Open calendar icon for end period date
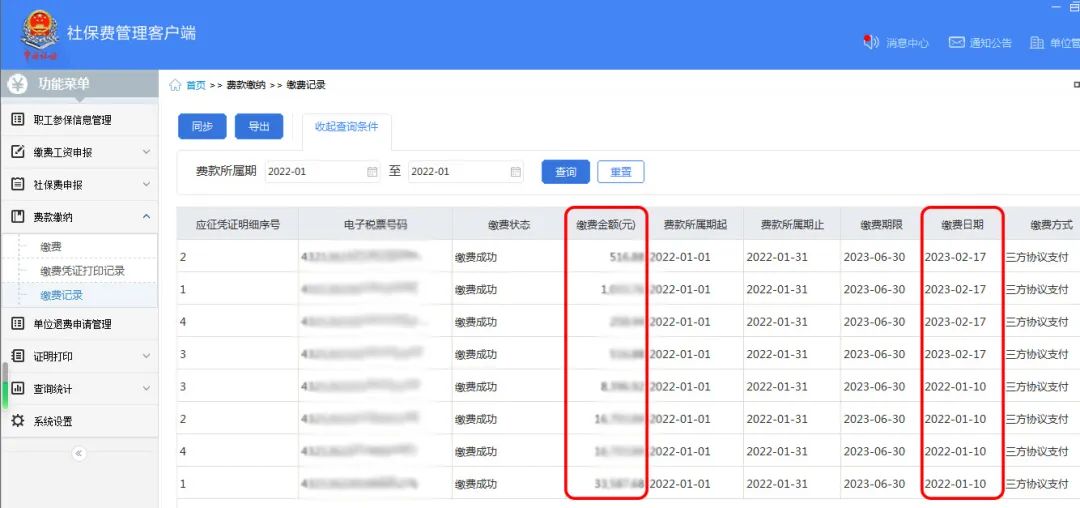The height and width of the screenshot is (508, 1080). 516,172
